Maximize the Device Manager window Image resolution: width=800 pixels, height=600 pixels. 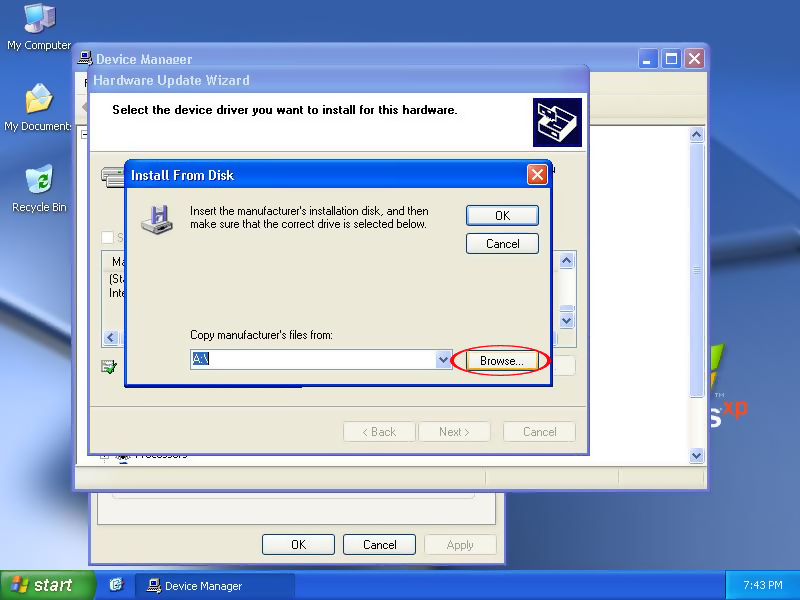(x=671, y=59)
